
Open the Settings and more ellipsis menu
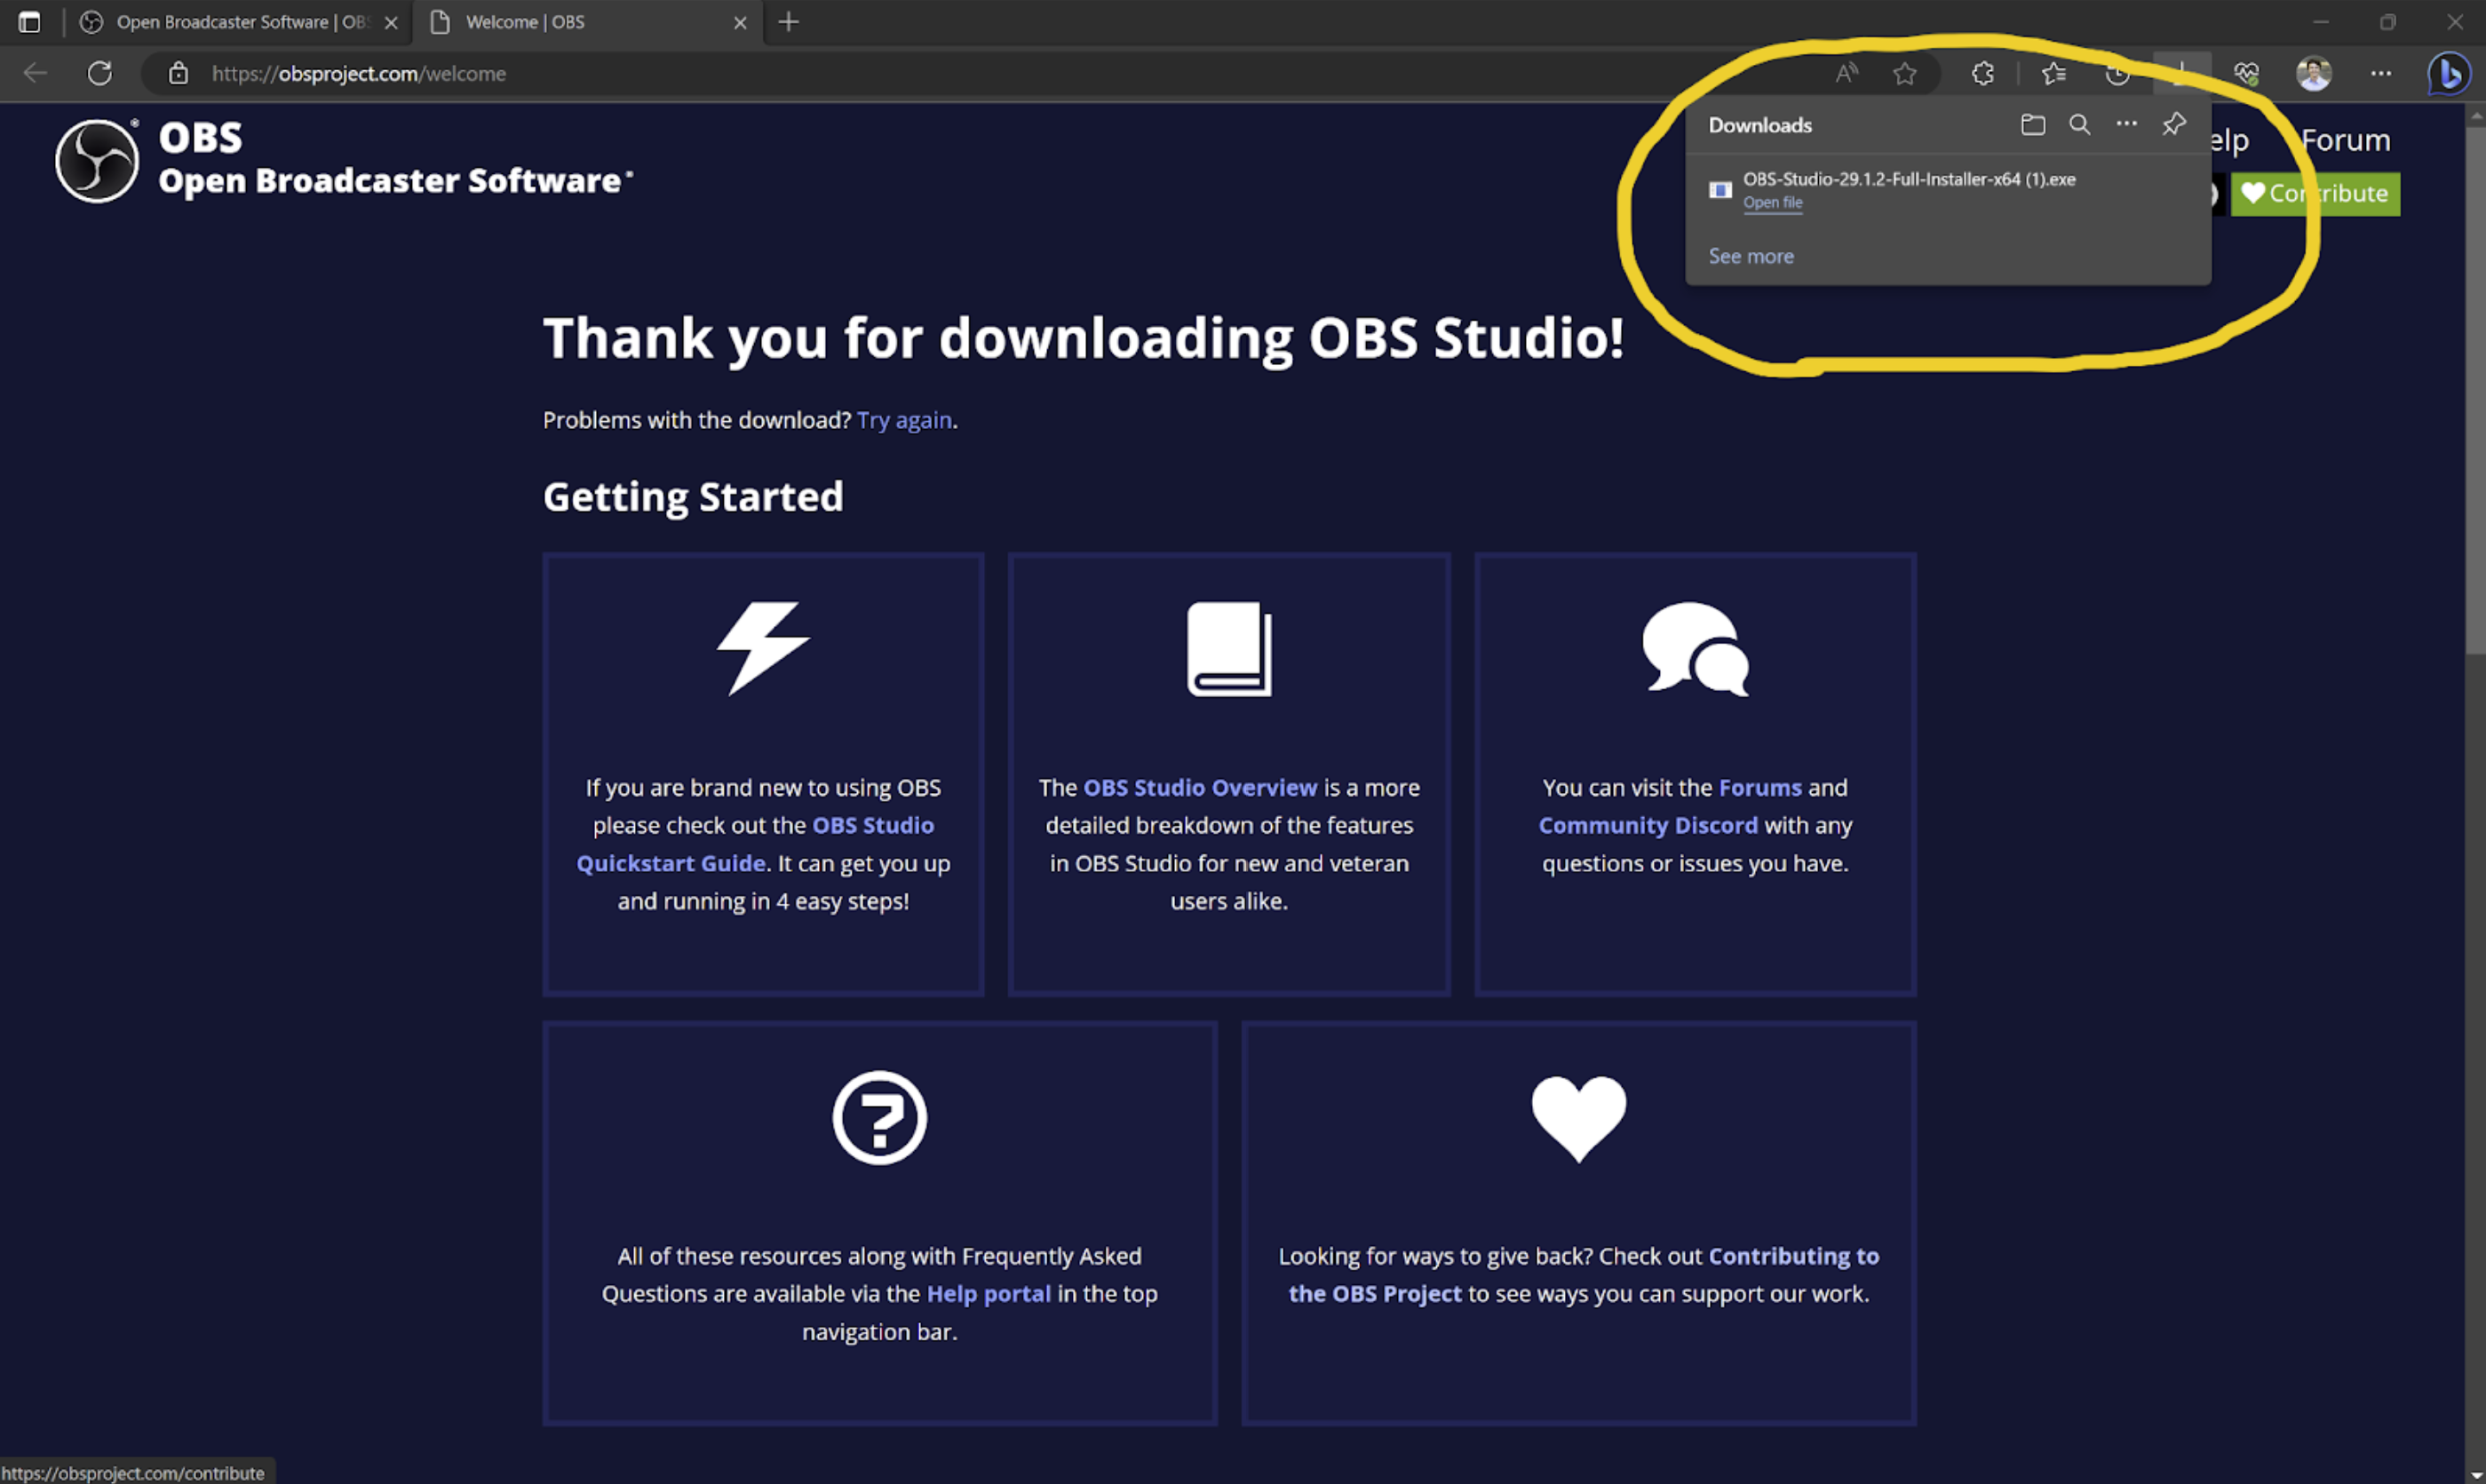tap(2381, 73)
